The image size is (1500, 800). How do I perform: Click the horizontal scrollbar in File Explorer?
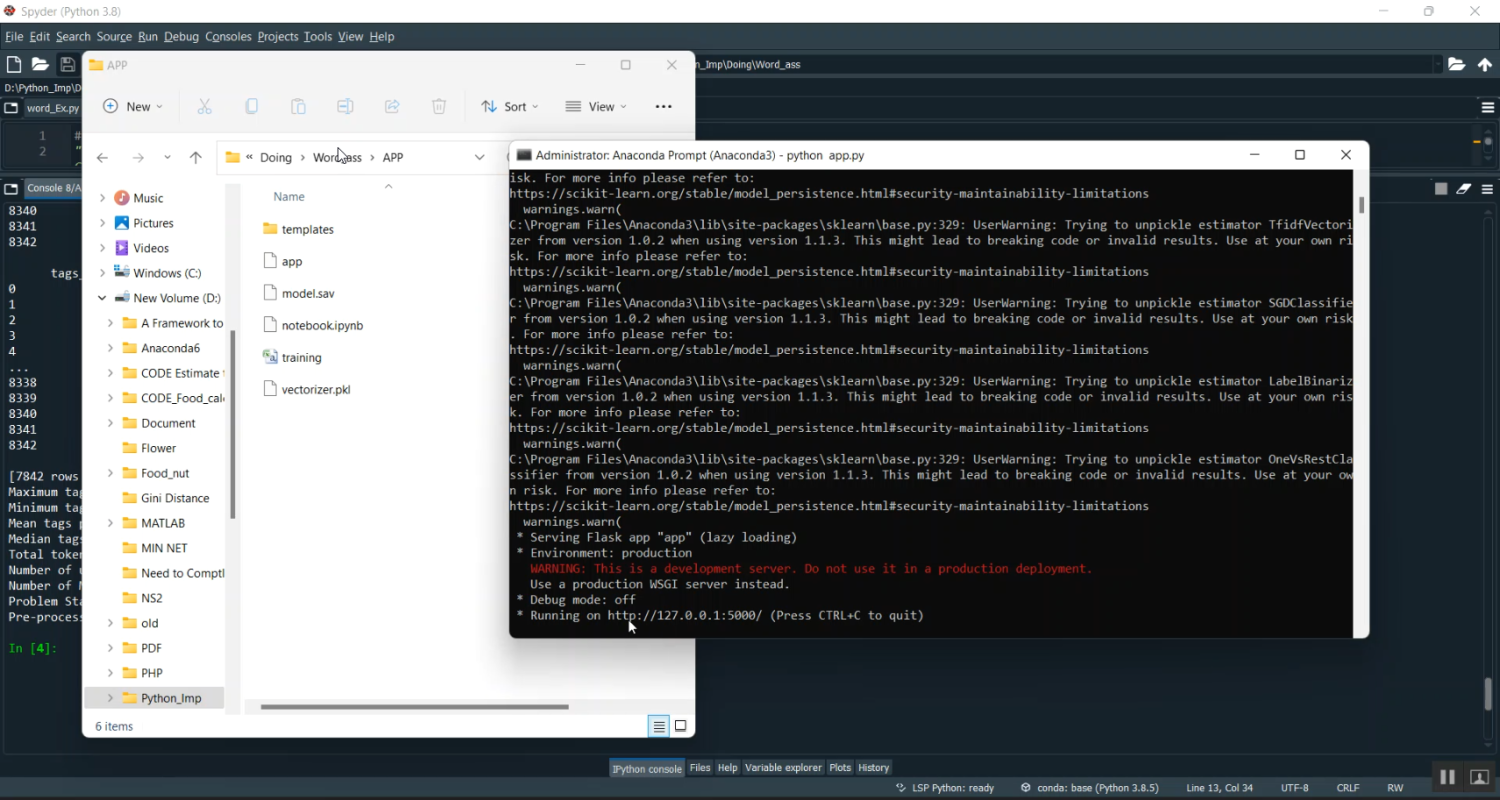pos(414,707)
